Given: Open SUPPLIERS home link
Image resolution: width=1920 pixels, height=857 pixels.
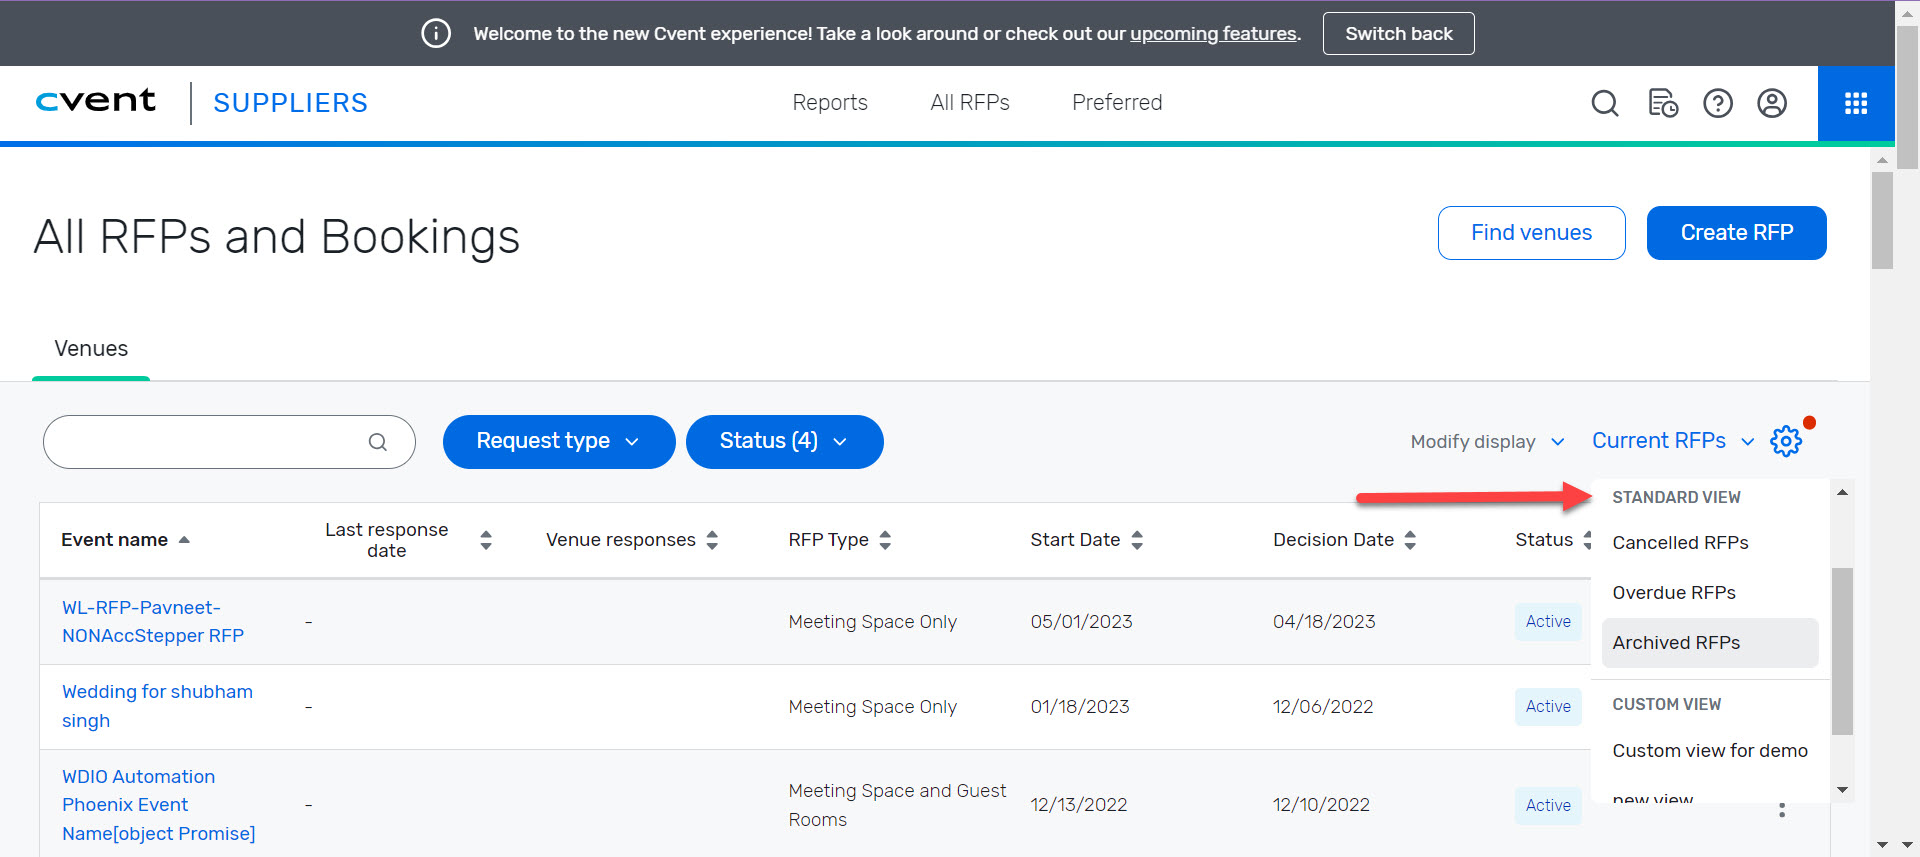Looking at the screenshot, I should click(290, 103).
